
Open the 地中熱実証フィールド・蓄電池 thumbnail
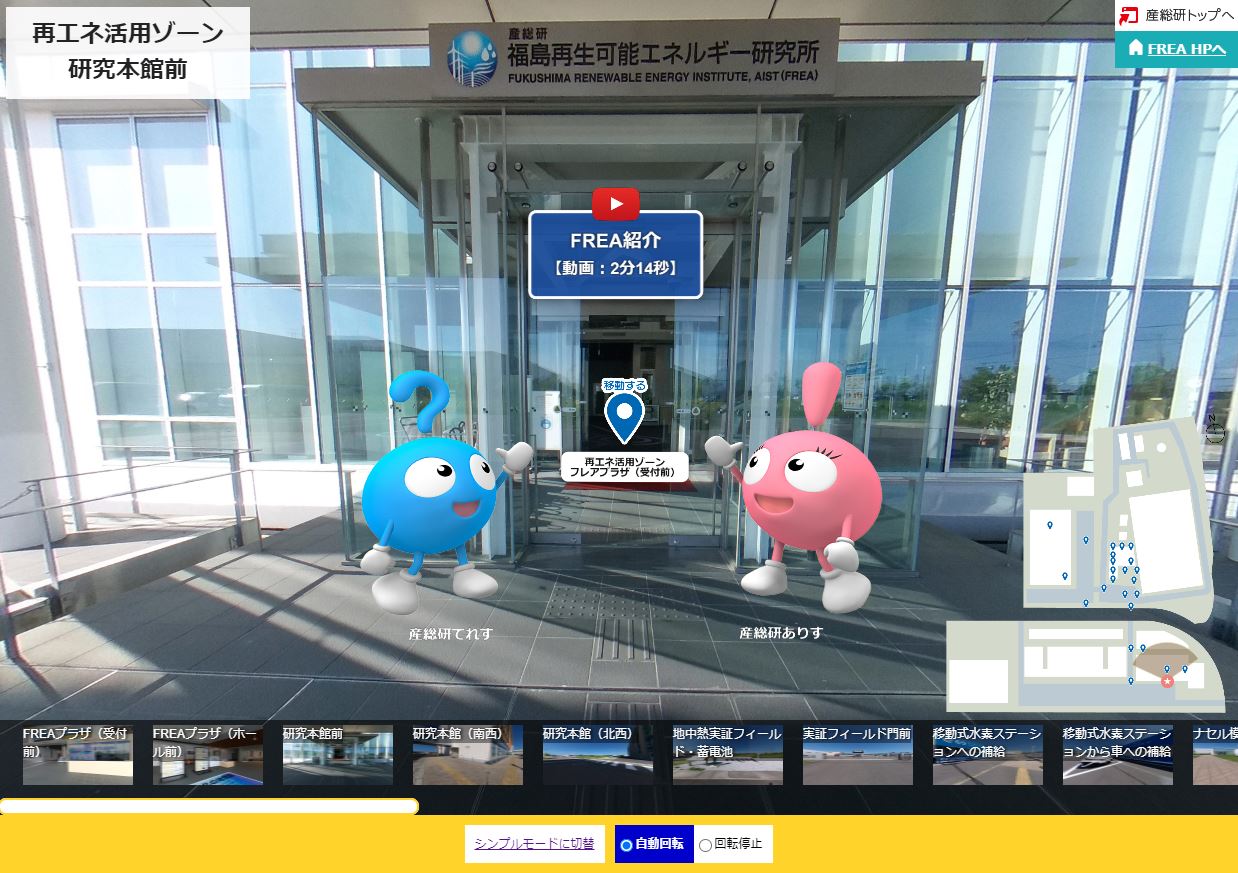point(728,755)
